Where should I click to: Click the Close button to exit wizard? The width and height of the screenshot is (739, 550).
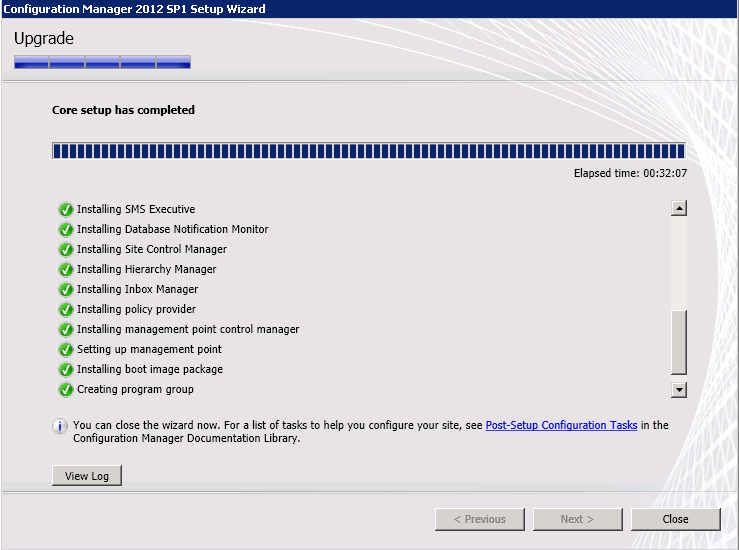pyautogui.click(x=675, y=519)
